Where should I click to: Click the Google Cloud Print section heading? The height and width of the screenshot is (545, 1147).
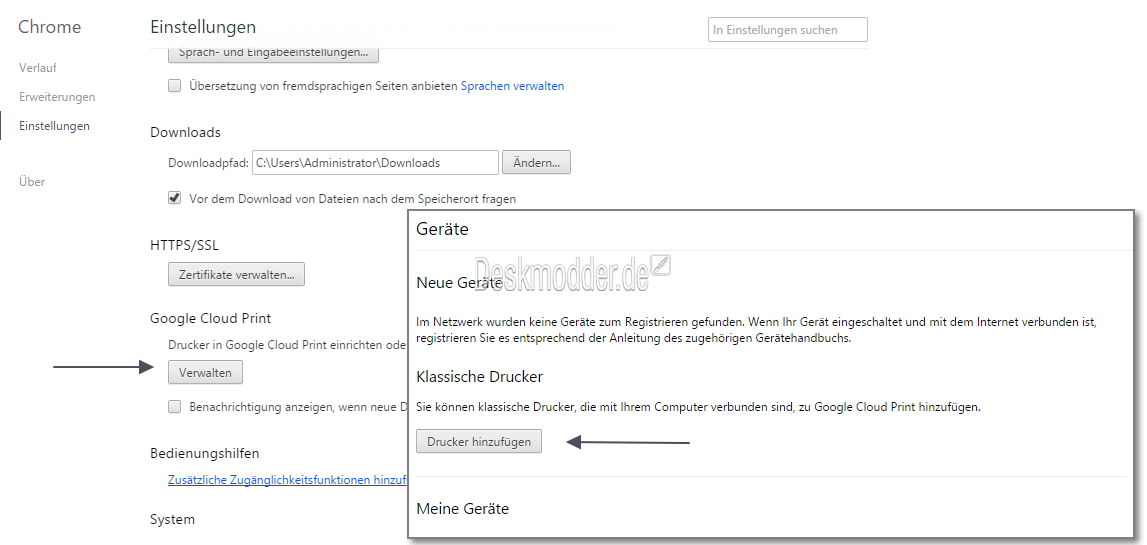pyautogui.click(x=211, y=318)
